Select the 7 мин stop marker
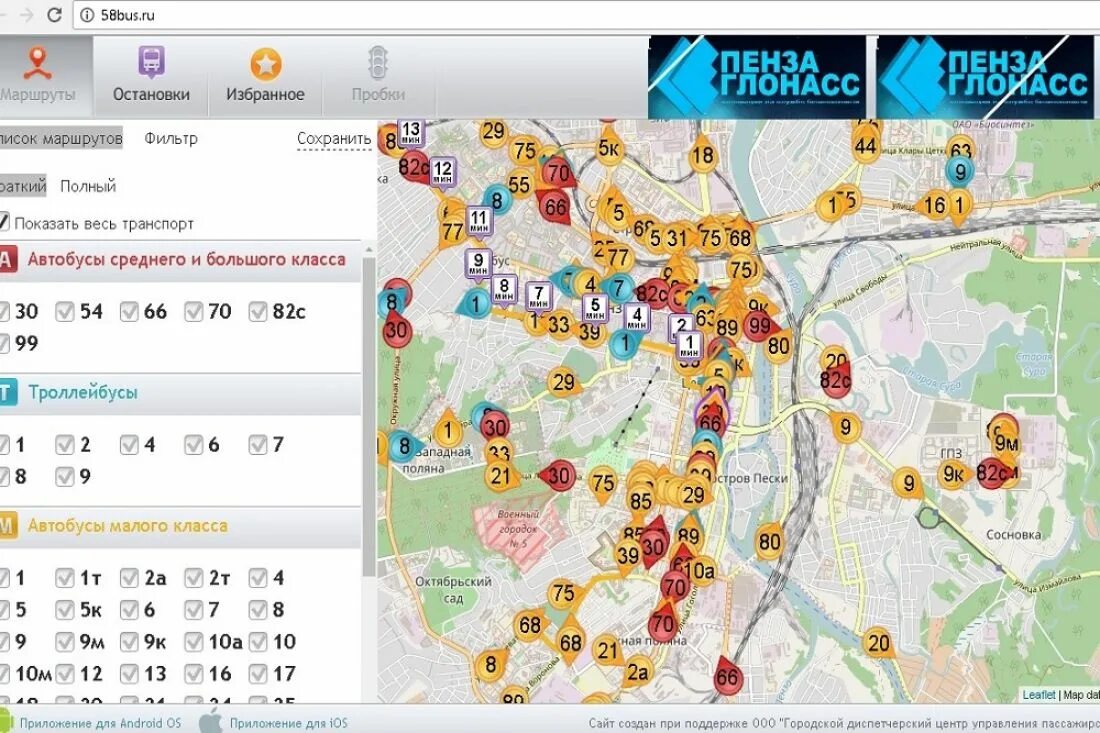This screenshot has height=733, width=1100. pyautogui.click(x=538, y=295)
